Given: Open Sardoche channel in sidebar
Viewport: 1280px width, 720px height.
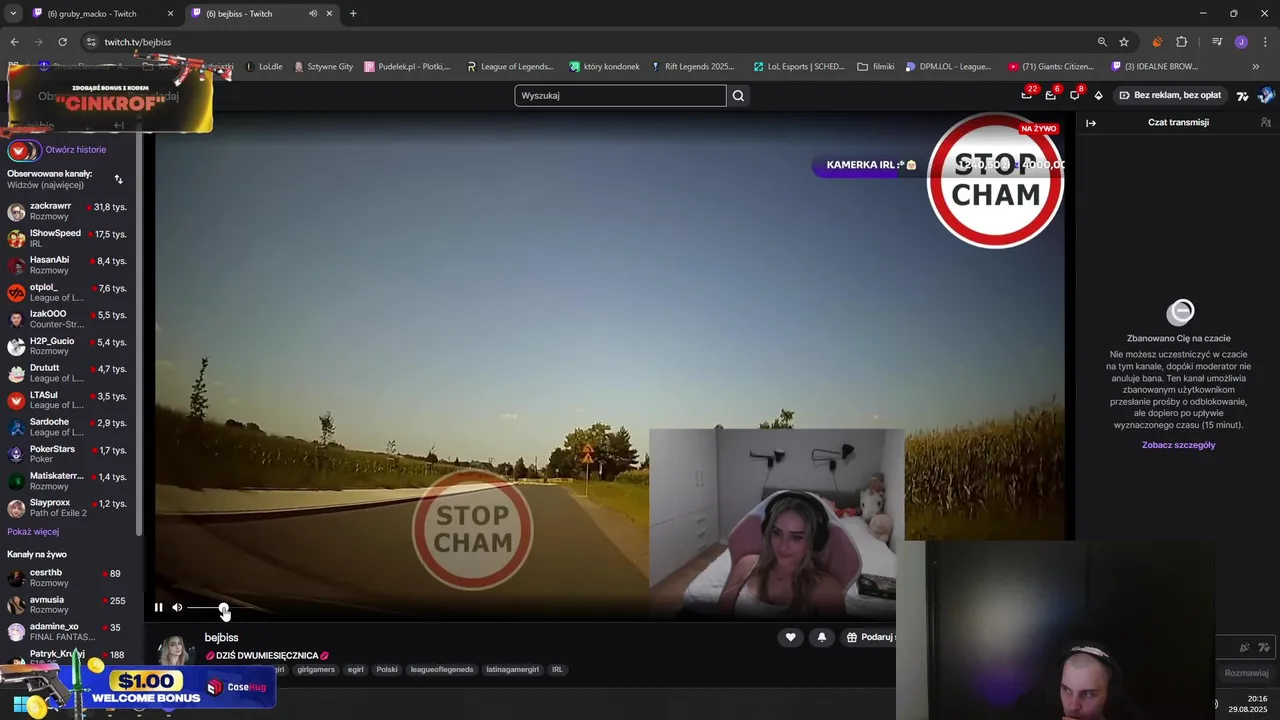Looking at the screenshot, I should click(x=68, y=427).
